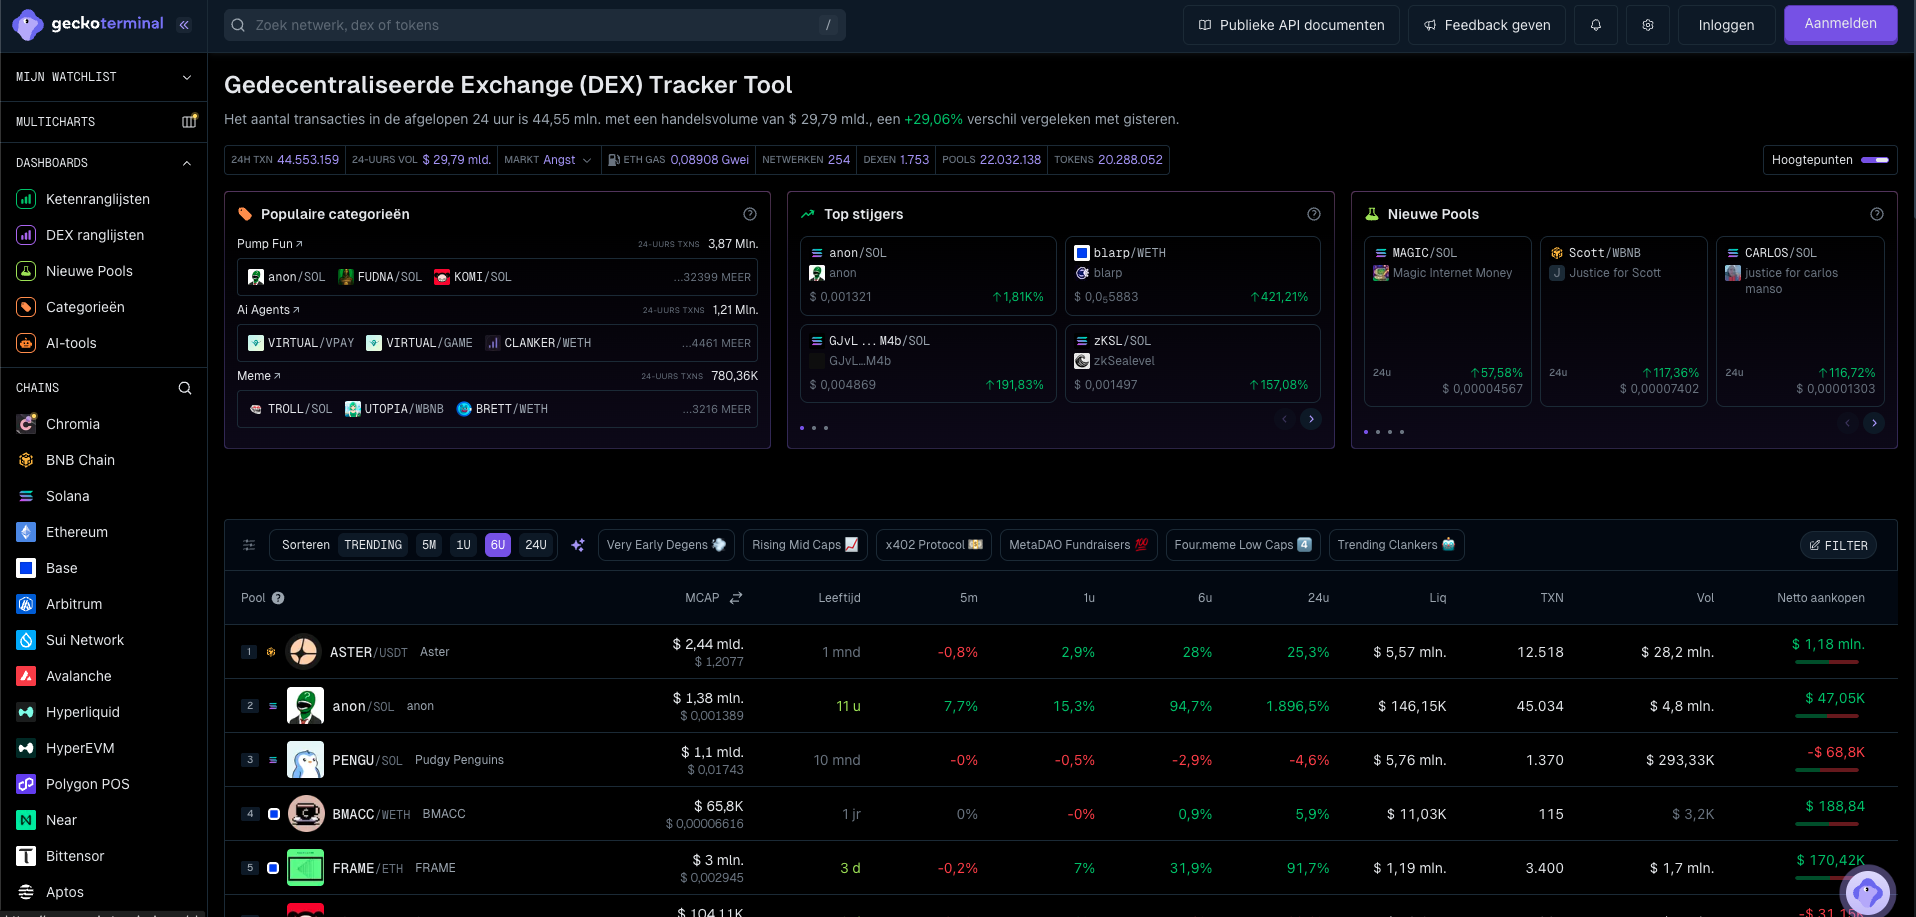Open the Markt Angst dropdown
The image size is (1916, 917).
point(548,160)
